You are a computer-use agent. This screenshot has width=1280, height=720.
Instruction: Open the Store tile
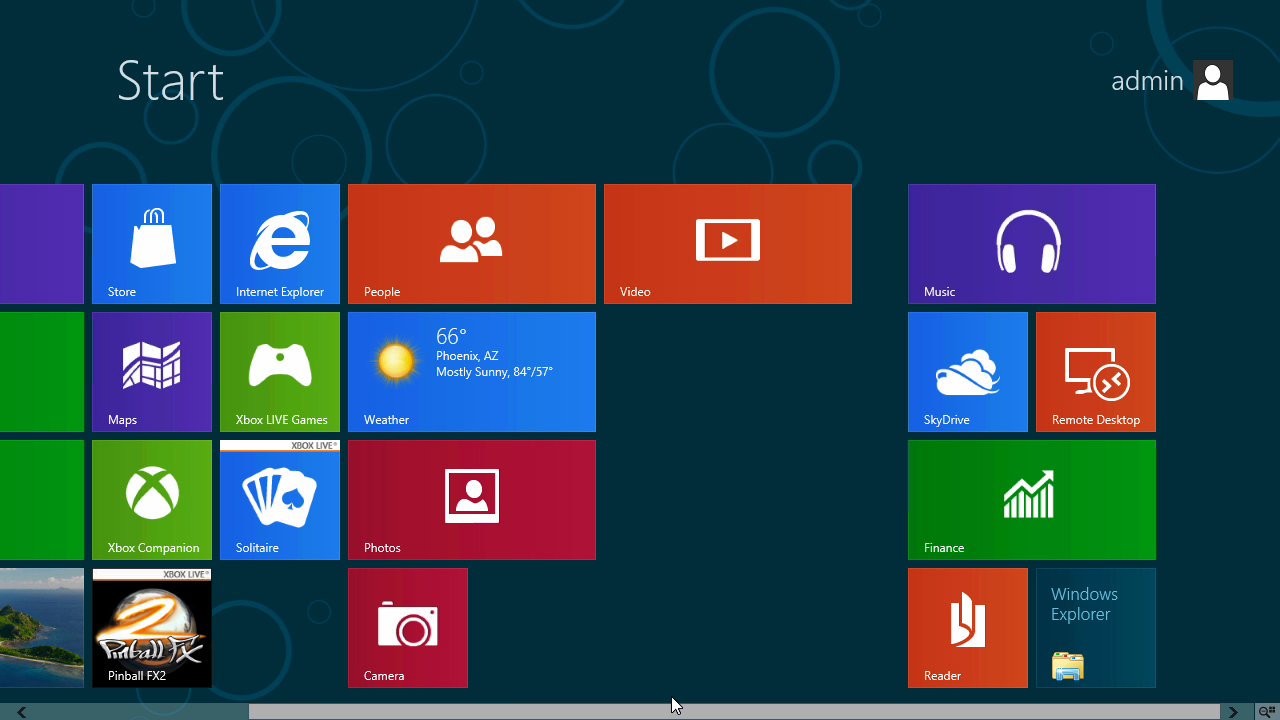(x=152, y=244)
